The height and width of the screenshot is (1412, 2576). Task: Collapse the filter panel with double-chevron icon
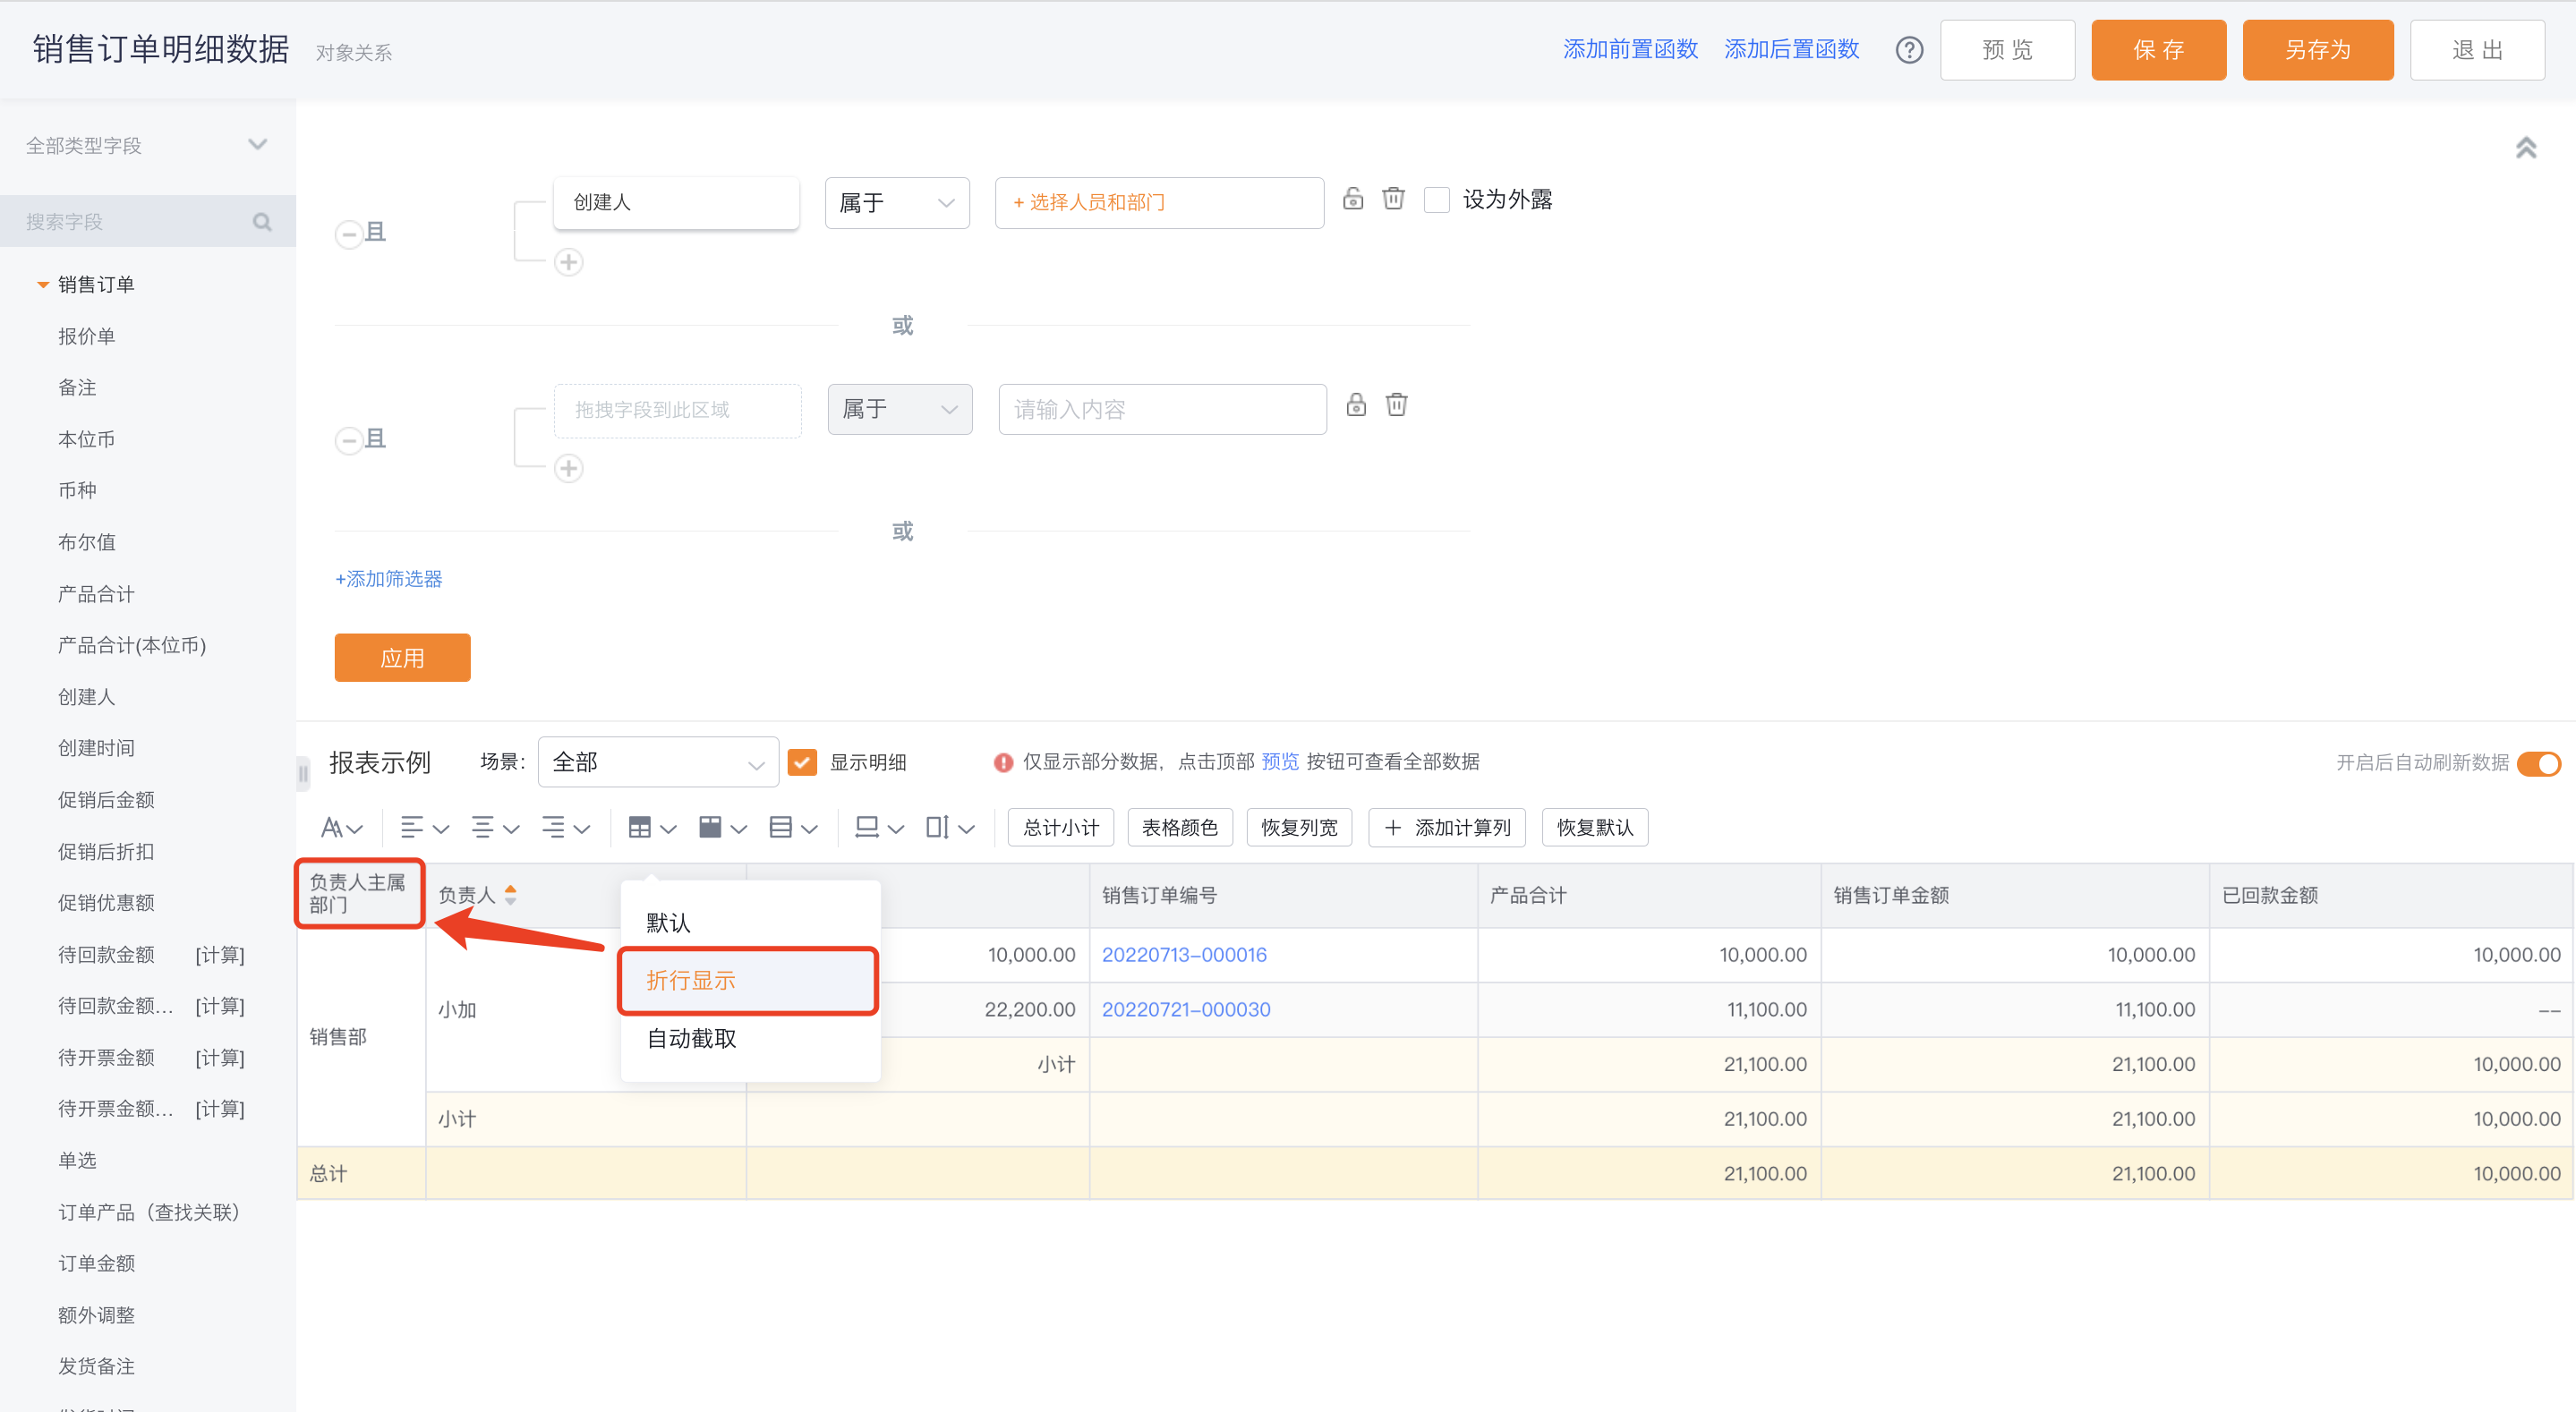(x=2525, y=148)
